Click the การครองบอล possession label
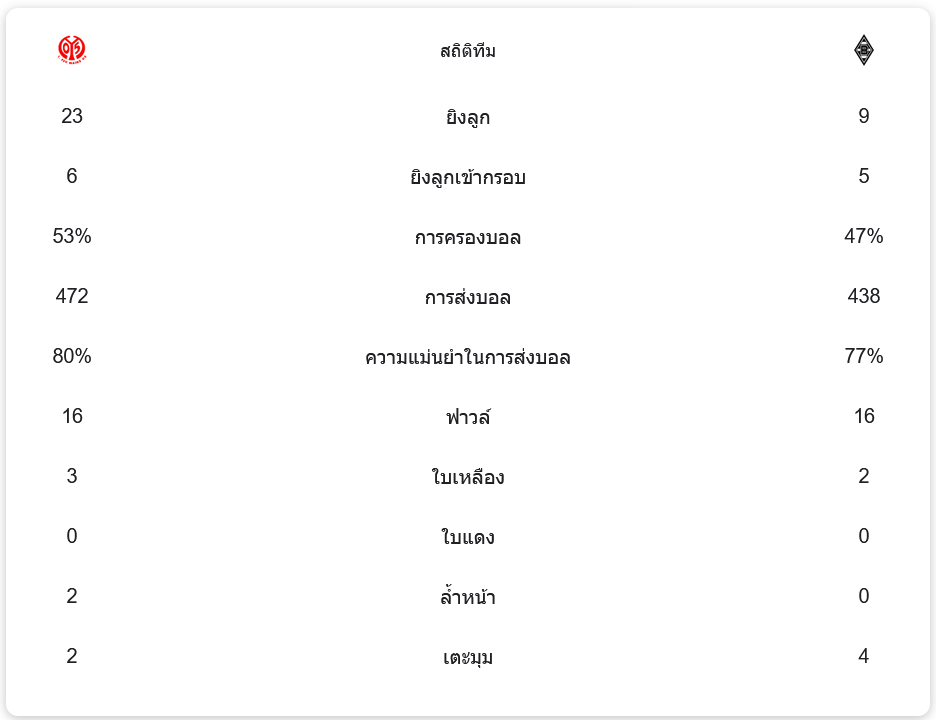936x720 pixels. [x=468, y=237]
